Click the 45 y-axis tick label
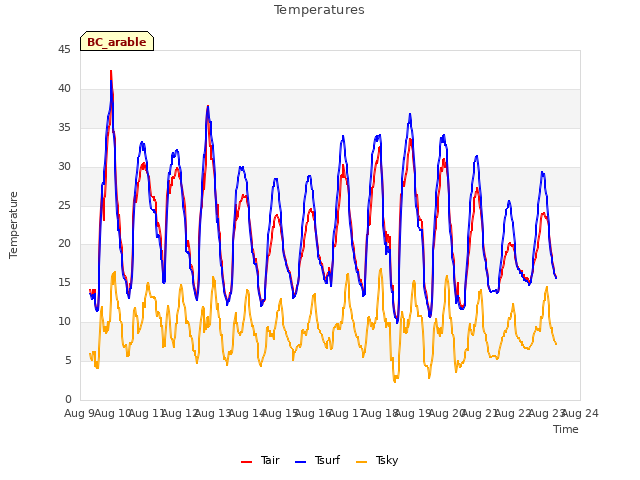 (x=64, y=50)
